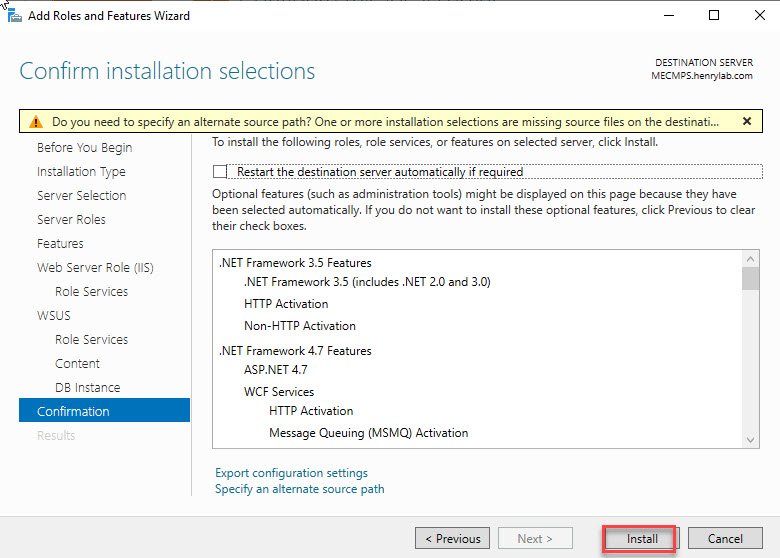
Task: Open the WSUS step in sidebar
Action: [54, 315]
